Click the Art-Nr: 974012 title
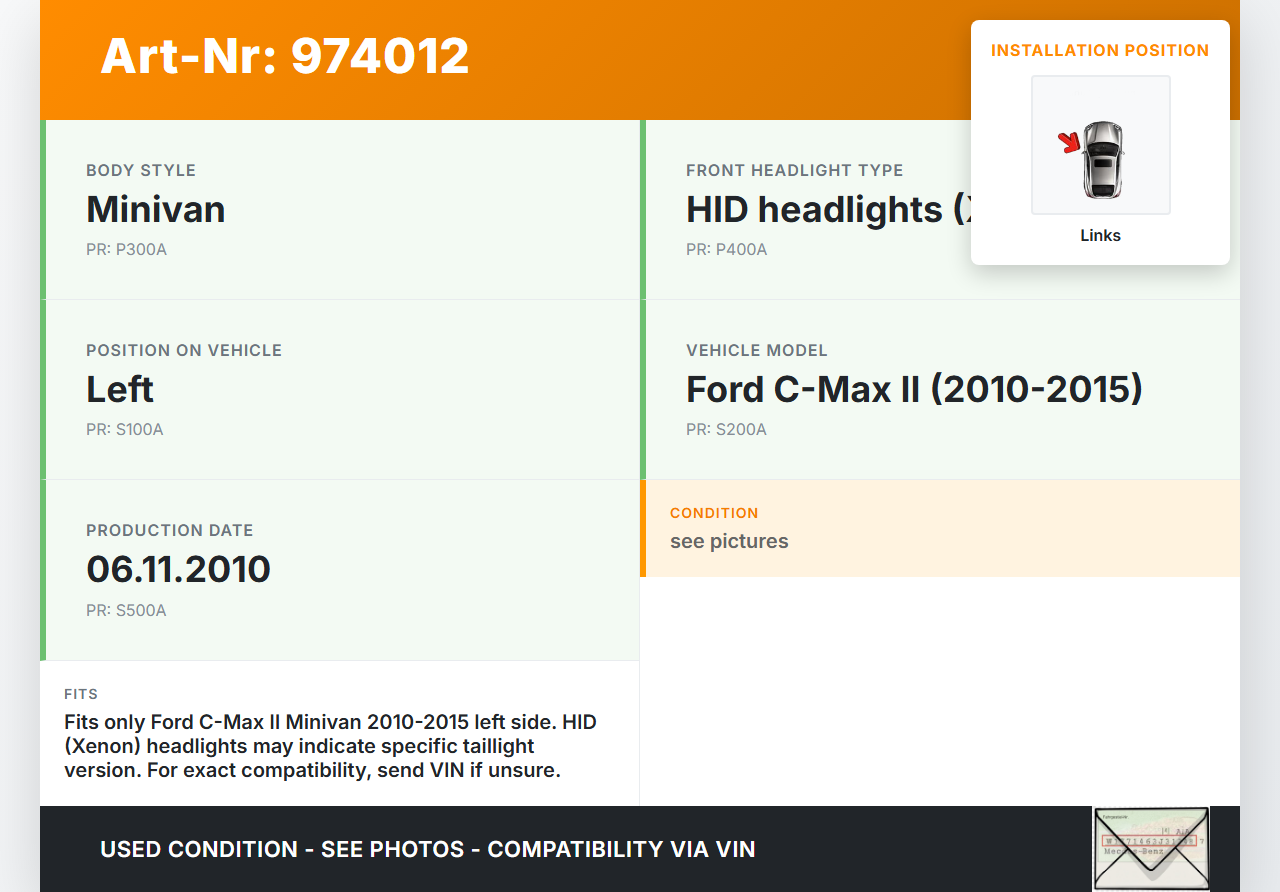Screen dimensions: 1280x892 [285, 56]
